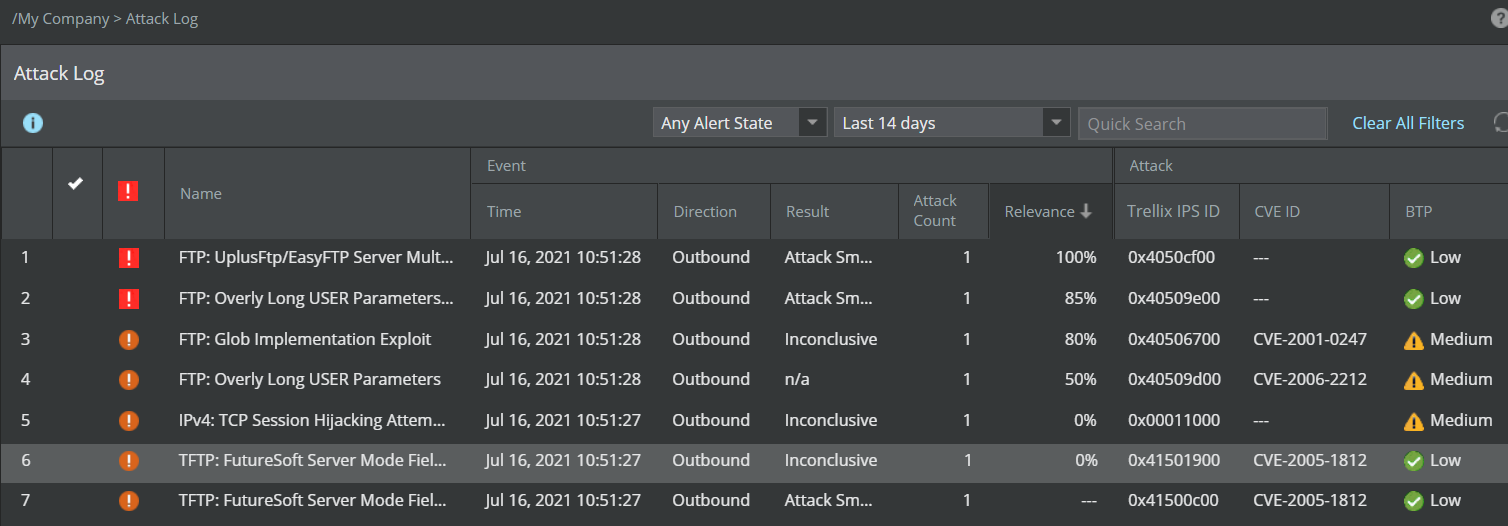
Task: Click orange severity icon in row 6
Action: (x=128, y=460)
